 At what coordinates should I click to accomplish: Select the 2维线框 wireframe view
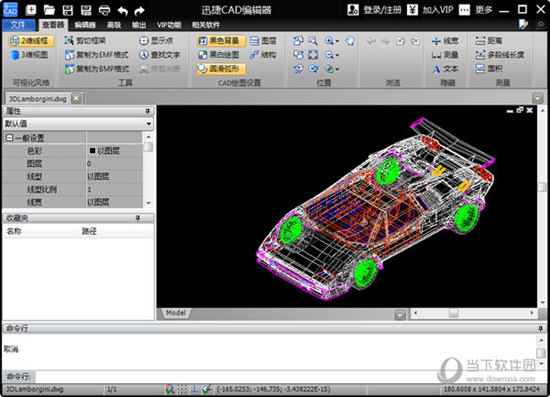31,41
